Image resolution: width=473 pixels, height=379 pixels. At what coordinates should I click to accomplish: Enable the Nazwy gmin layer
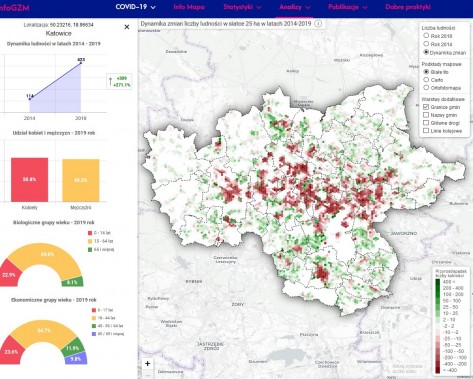tap(426, 115)
